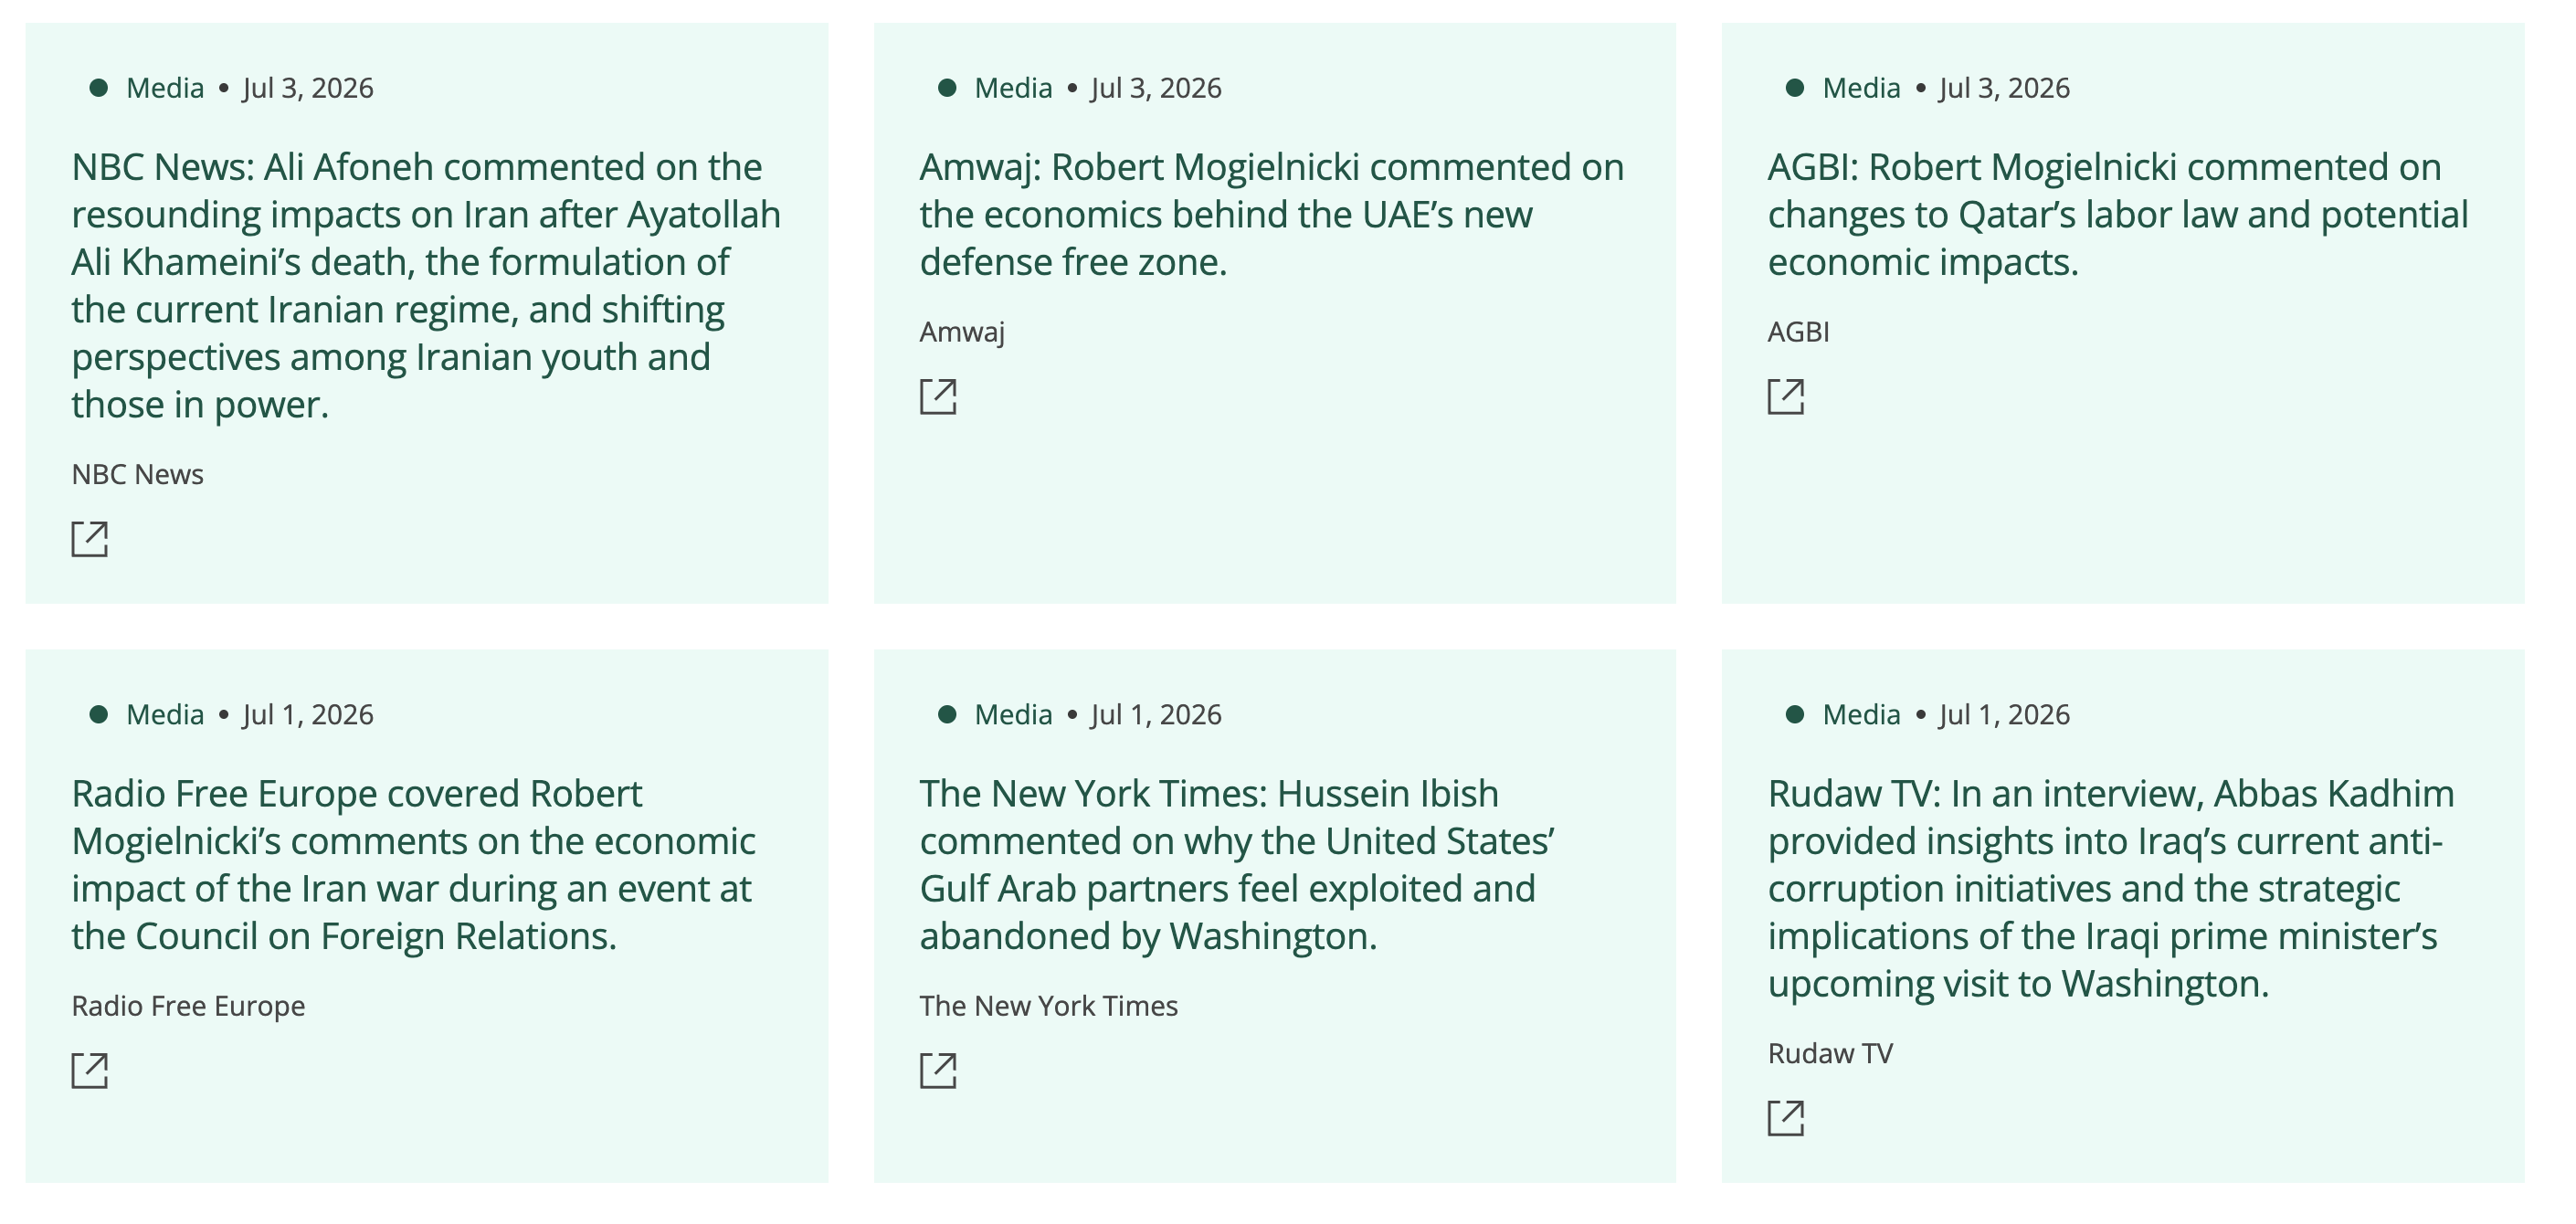Viewport: 2576px width, 1224px height.
Task: Open the NBC News Ali Afoneh headline
Action: [426, 286]
